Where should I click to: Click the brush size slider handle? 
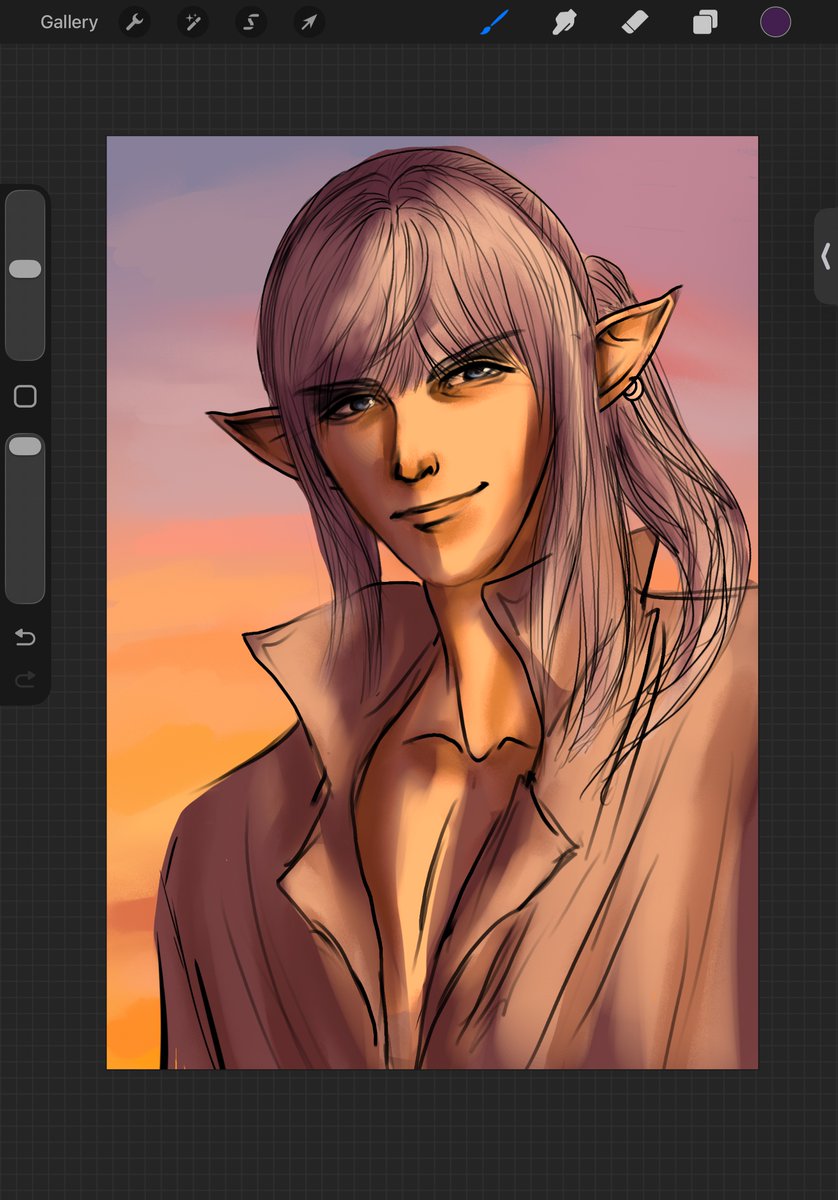click(25, 269)
